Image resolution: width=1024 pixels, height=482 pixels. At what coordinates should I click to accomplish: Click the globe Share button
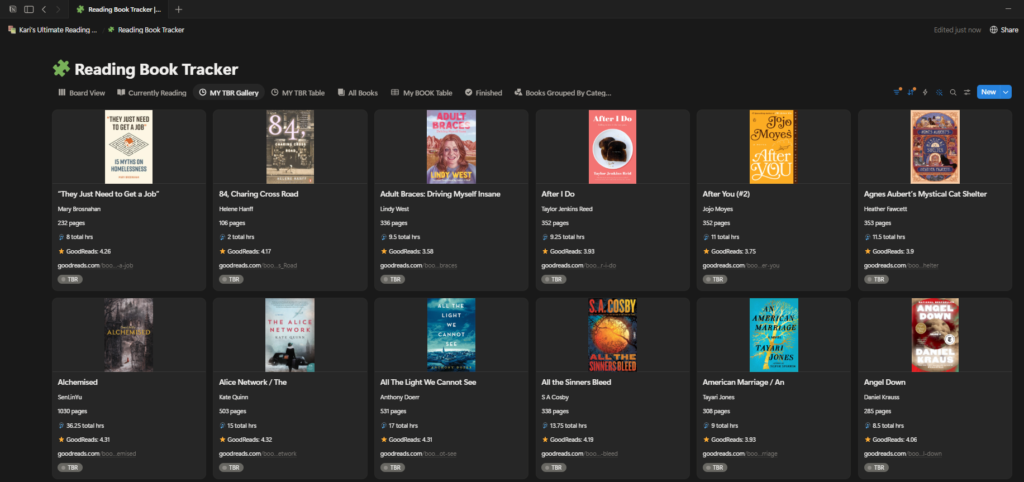pos(1004,29)
